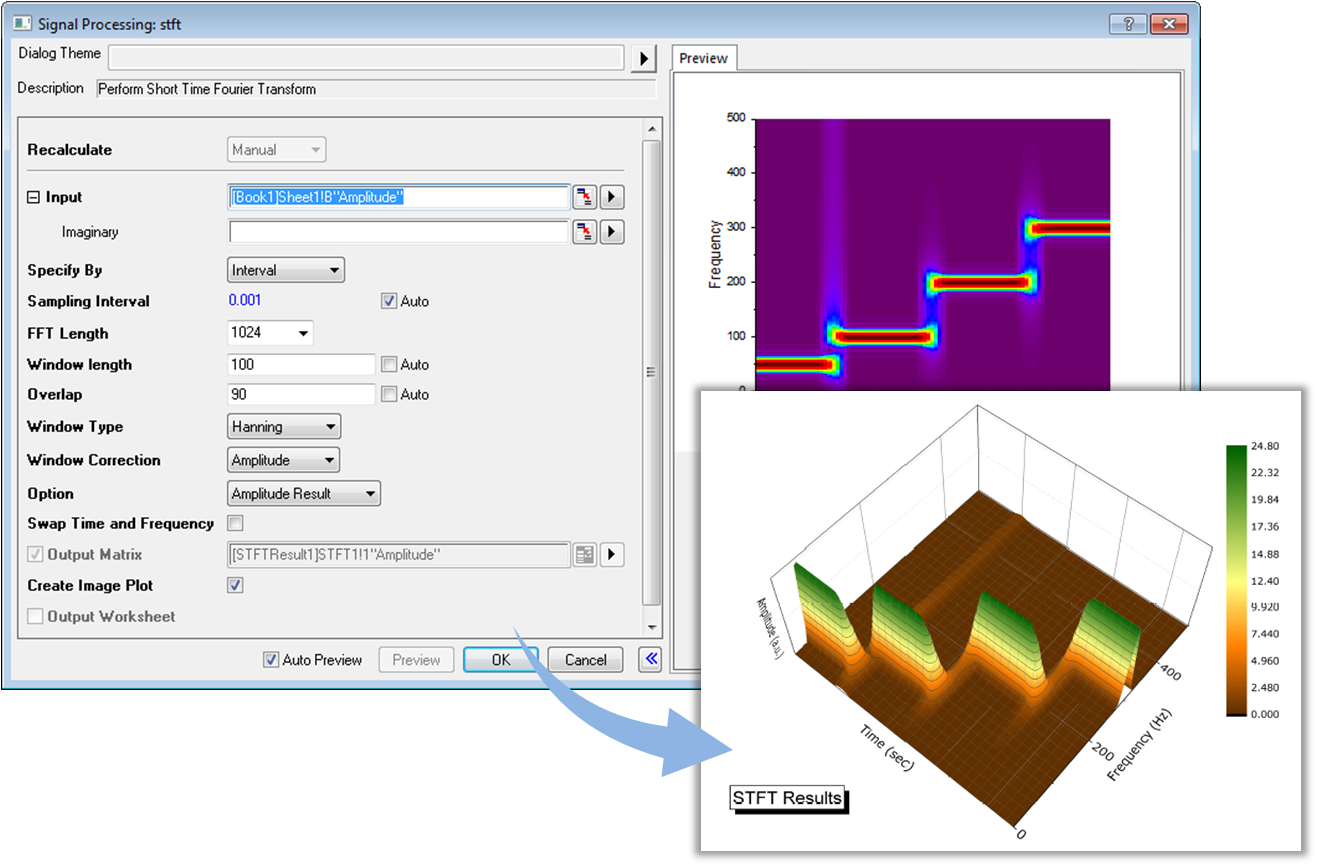Select the Preview tab
The image size is (1319, 868).
703,58
